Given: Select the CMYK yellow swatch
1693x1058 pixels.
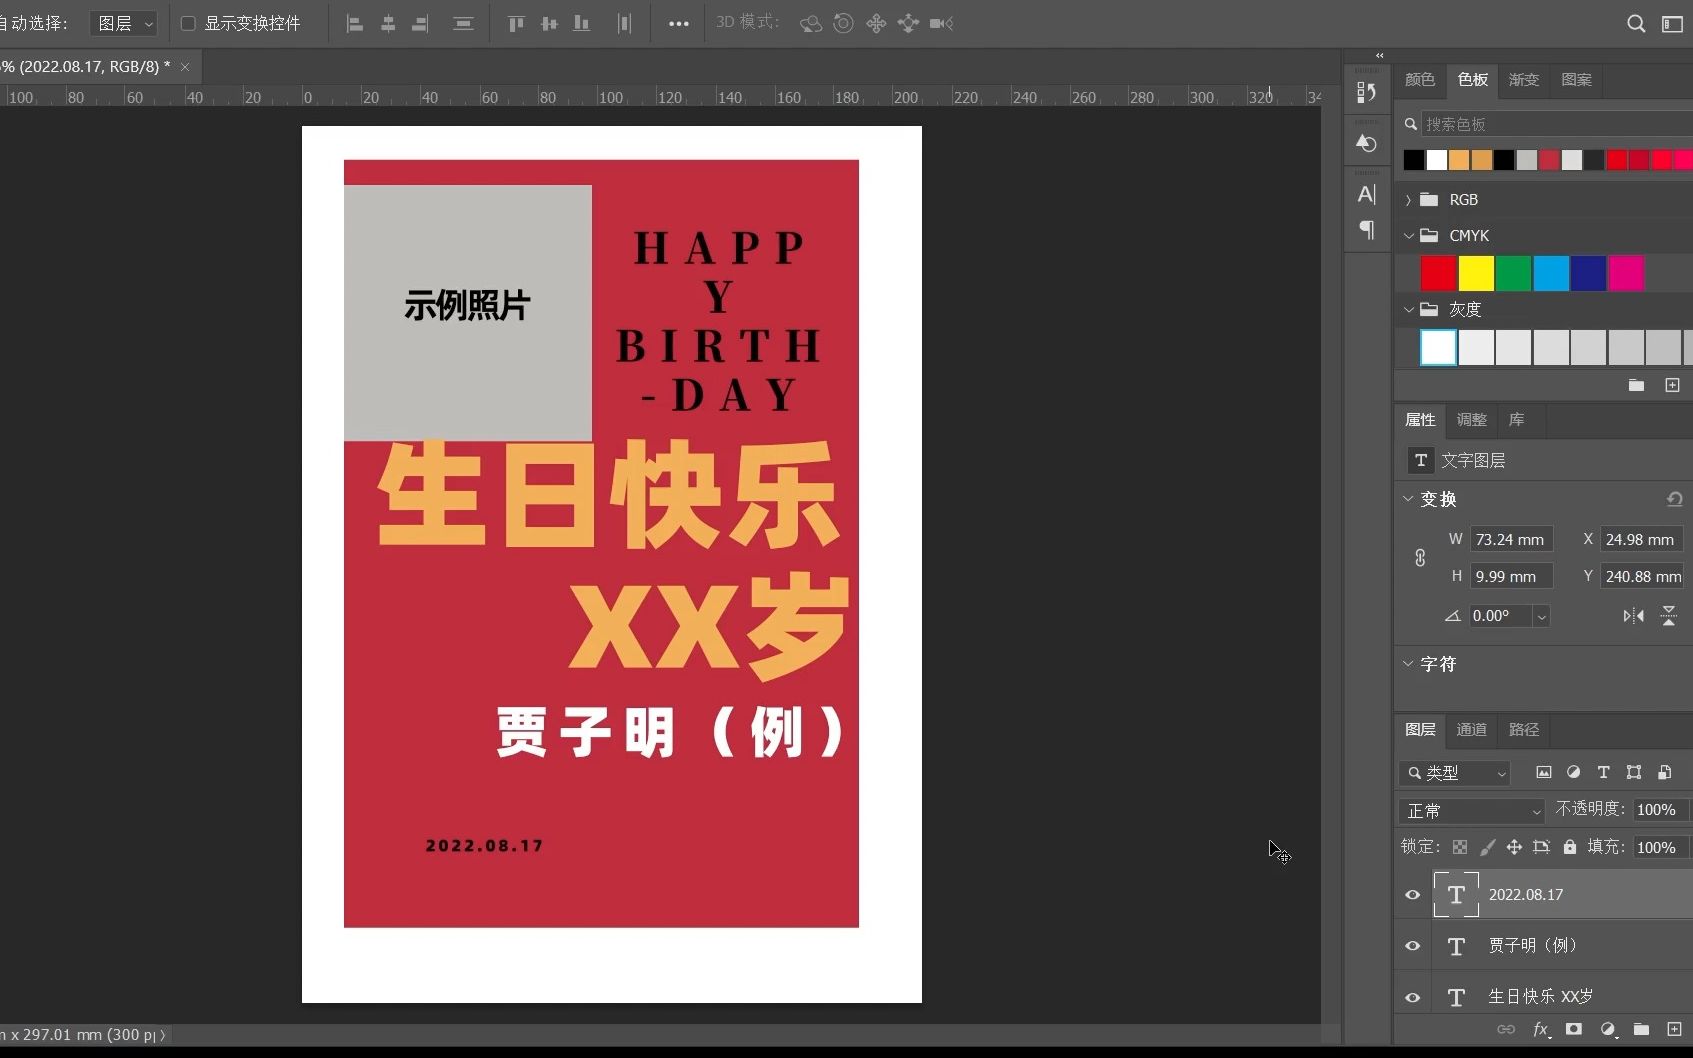Looking at the screenshot, I should click(x=1476, y=273).
